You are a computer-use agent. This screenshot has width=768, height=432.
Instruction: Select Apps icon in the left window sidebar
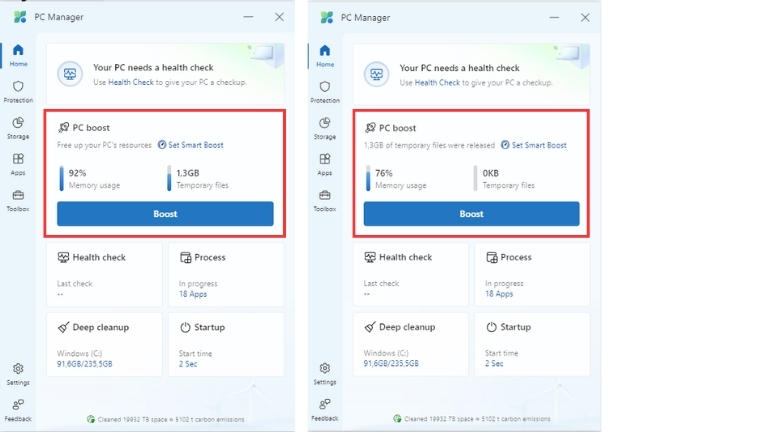18,163
